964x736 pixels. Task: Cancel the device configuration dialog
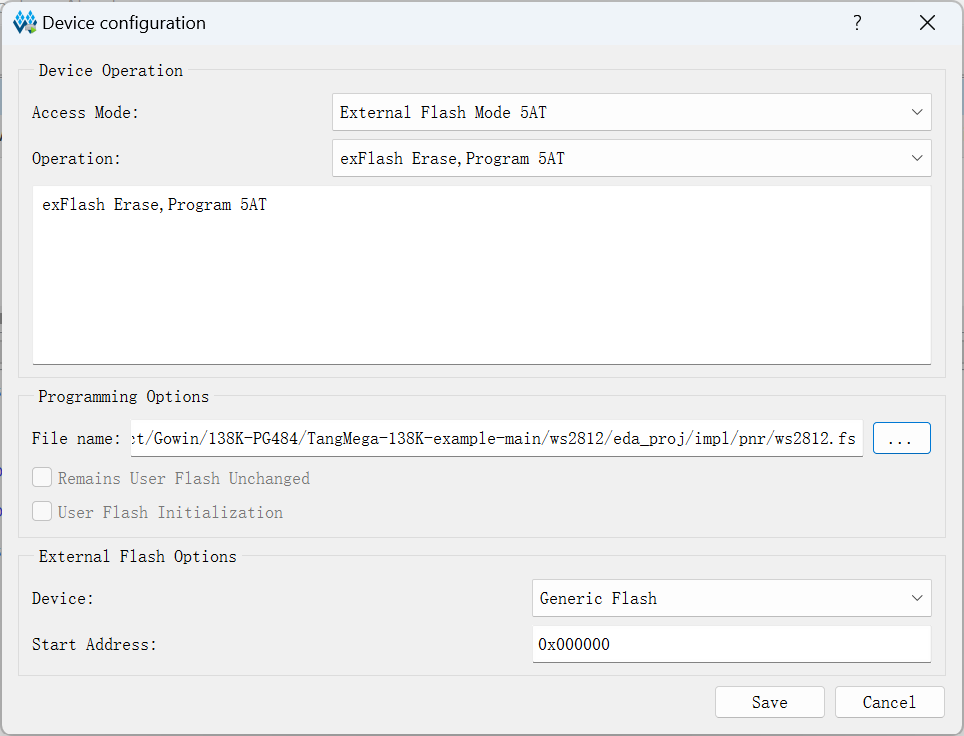(x=889, y=702)
